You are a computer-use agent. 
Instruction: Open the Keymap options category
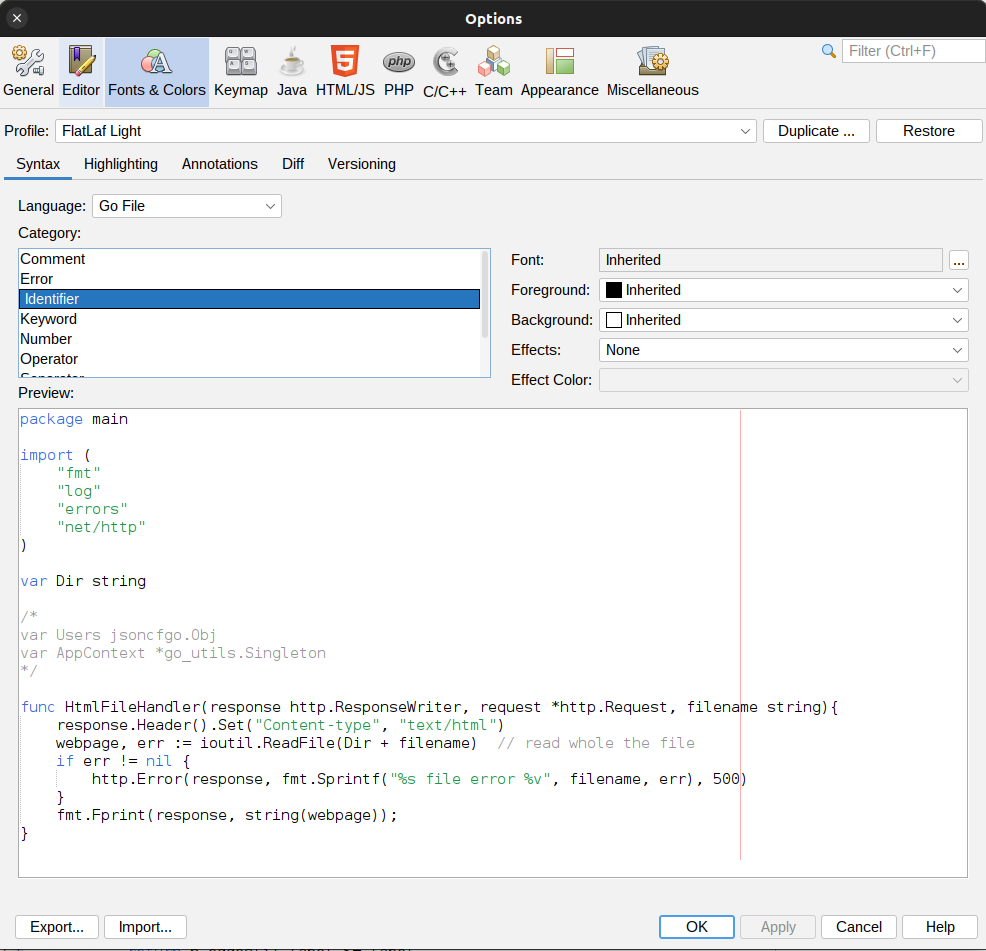241,72
